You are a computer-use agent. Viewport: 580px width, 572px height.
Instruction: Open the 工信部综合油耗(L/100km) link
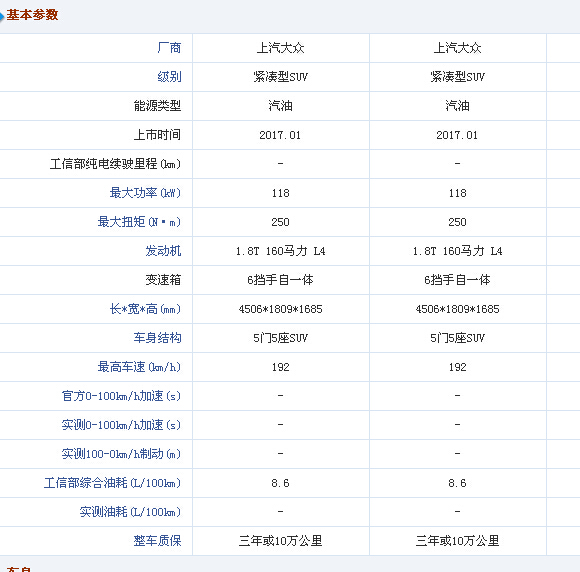pyautogui.click(x=112, y=482)
